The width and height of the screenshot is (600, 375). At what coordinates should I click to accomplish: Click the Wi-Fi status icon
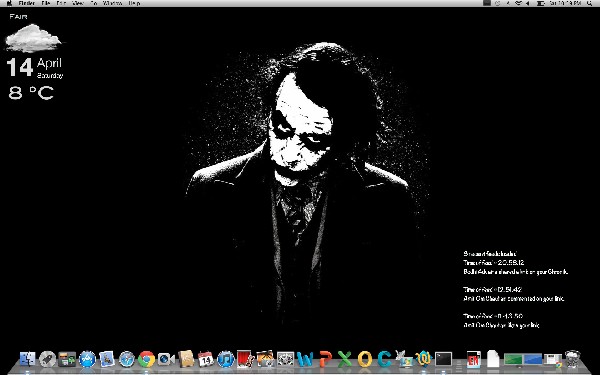[x=518, y=3]
